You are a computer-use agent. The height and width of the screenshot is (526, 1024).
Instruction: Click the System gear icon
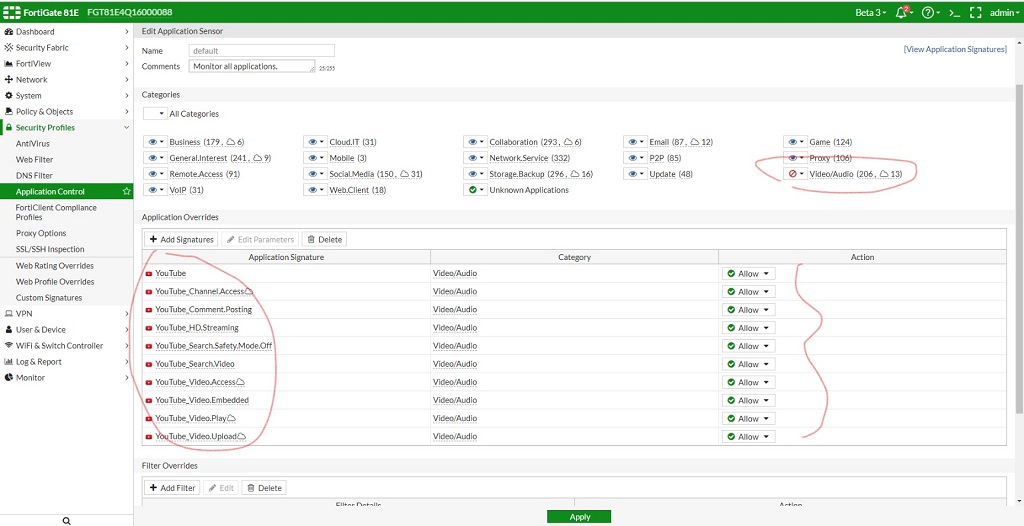8,95
